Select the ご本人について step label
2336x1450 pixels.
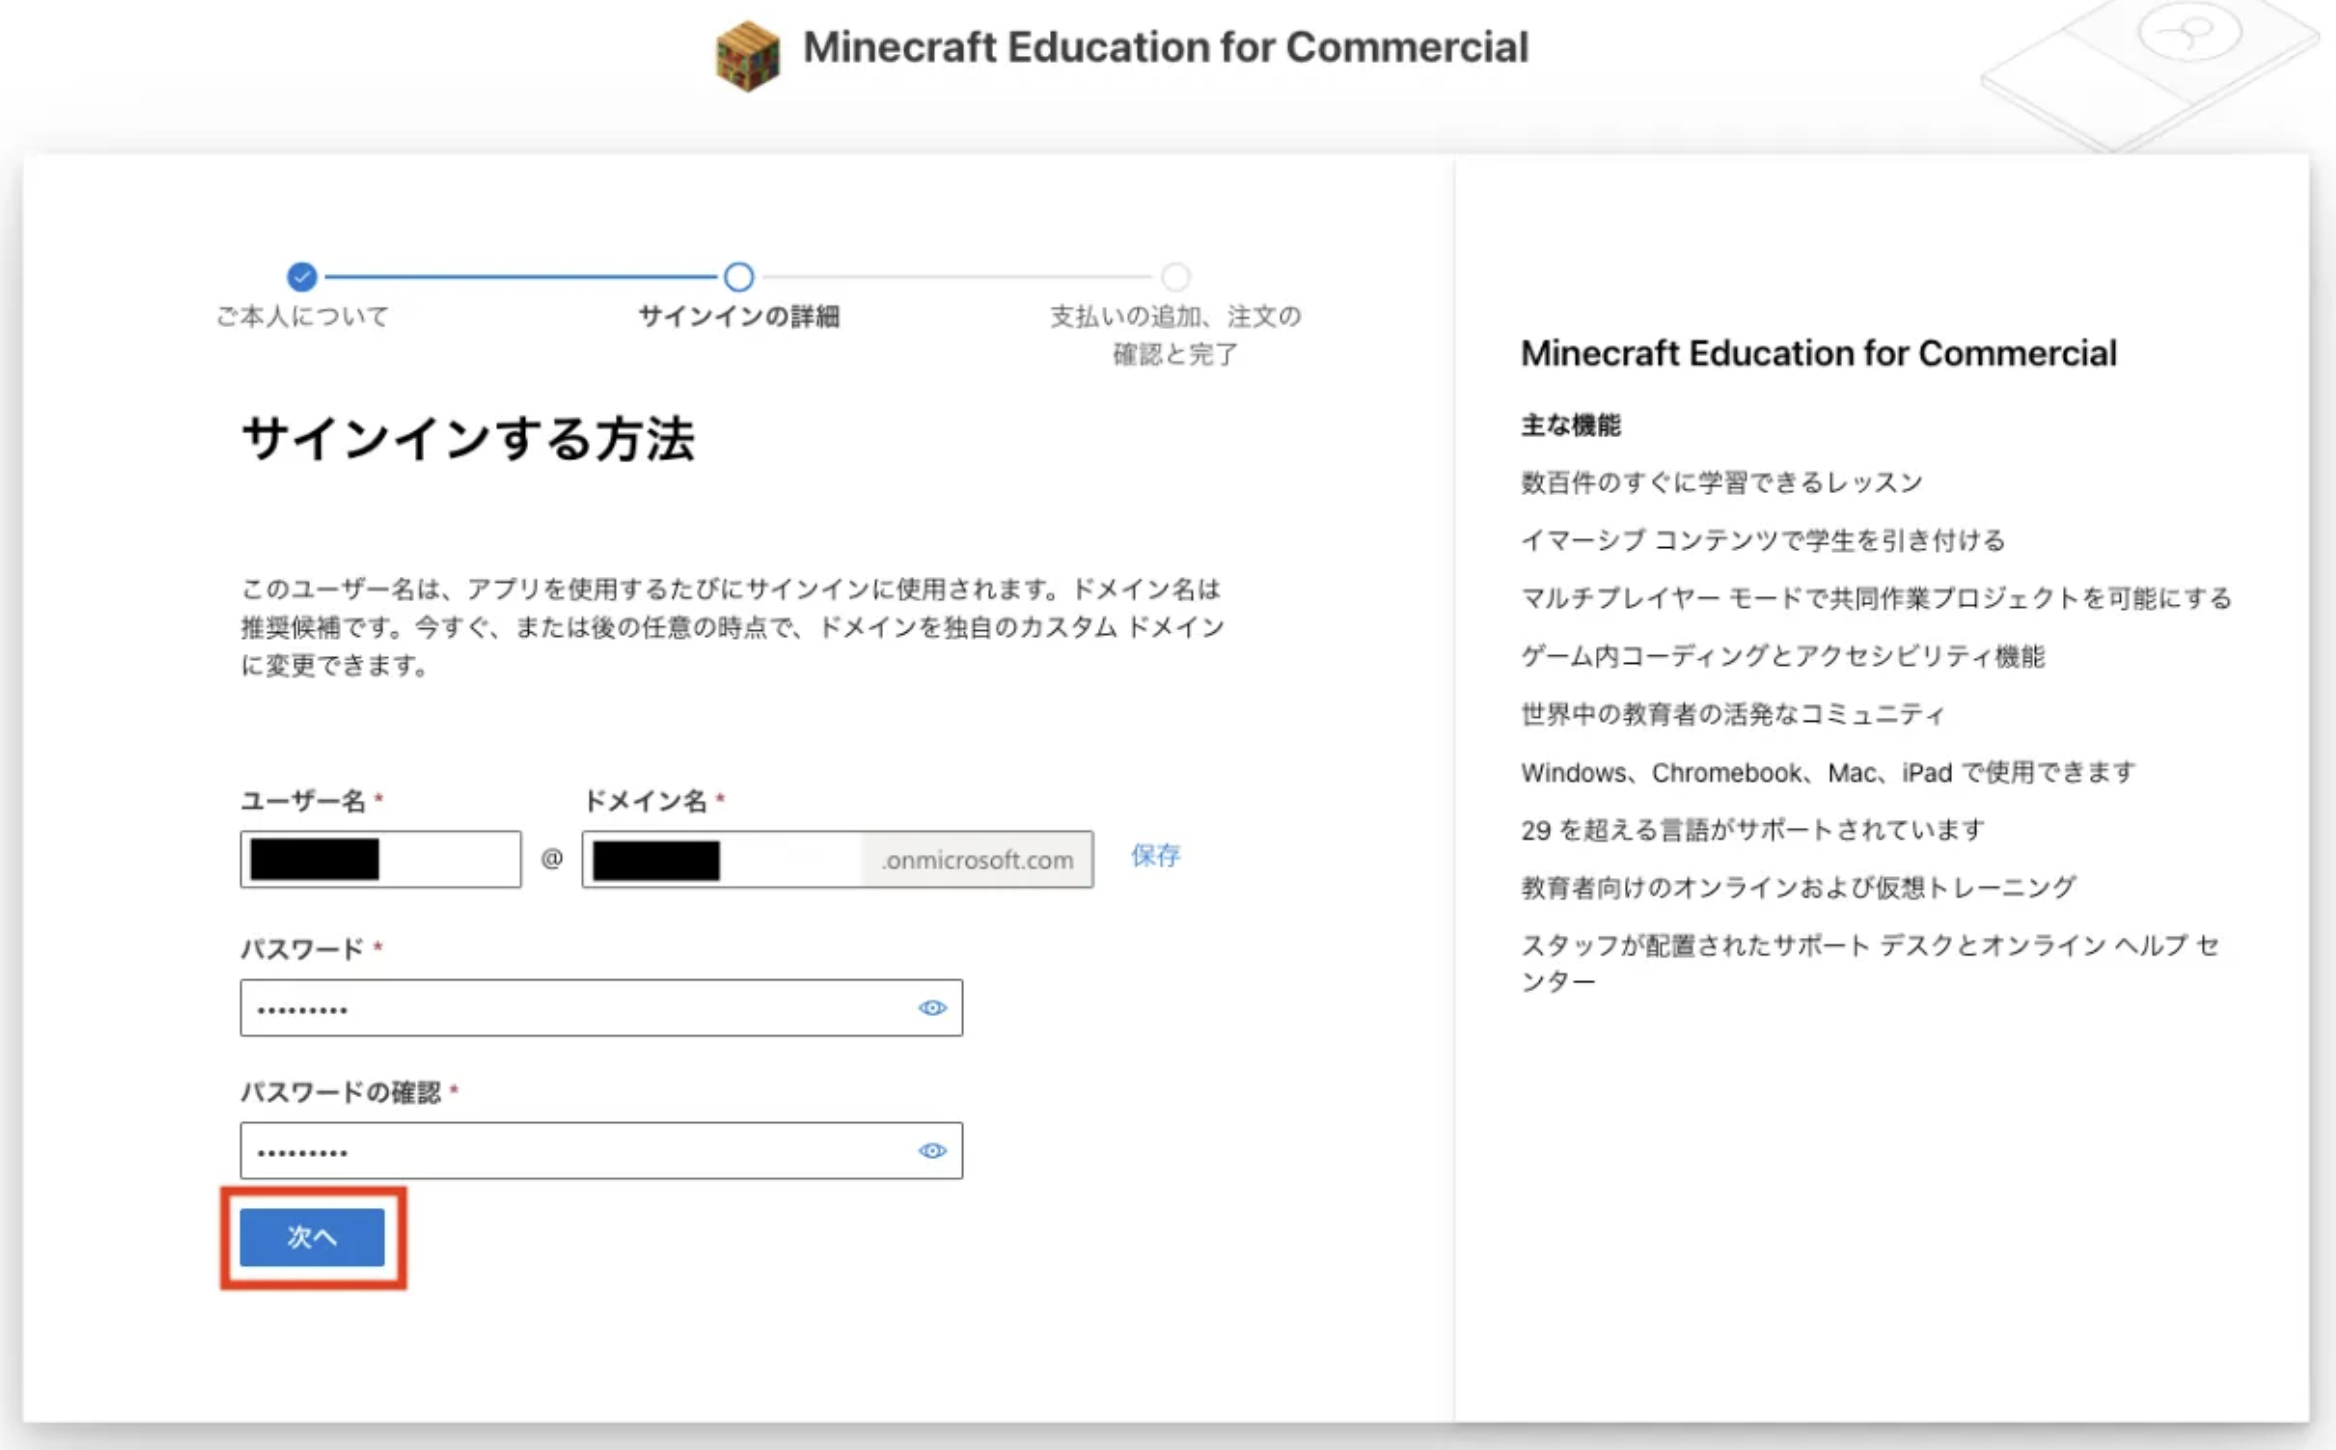tap(302, 317)
